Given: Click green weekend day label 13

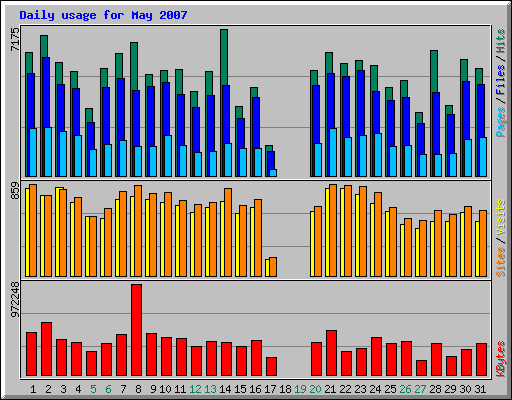Looking at the screenshot, I should [210, 389].
